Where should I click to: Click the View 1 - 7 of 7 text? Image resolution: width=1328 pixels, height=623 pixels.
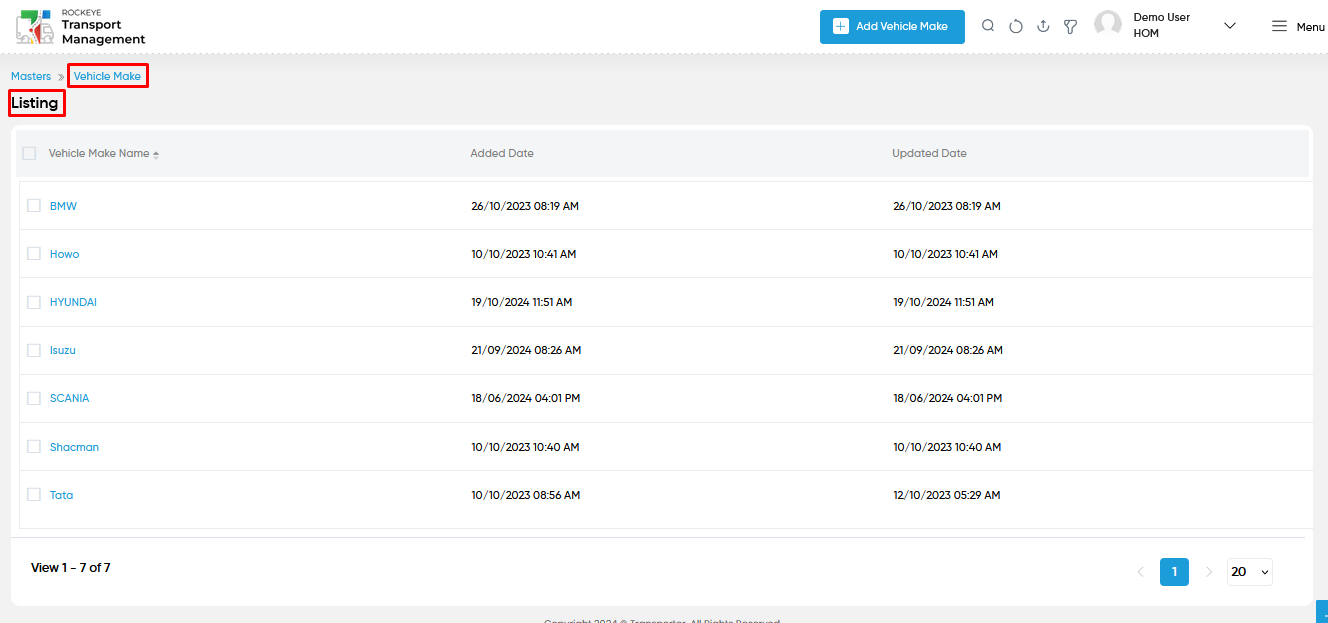[71, 567]
